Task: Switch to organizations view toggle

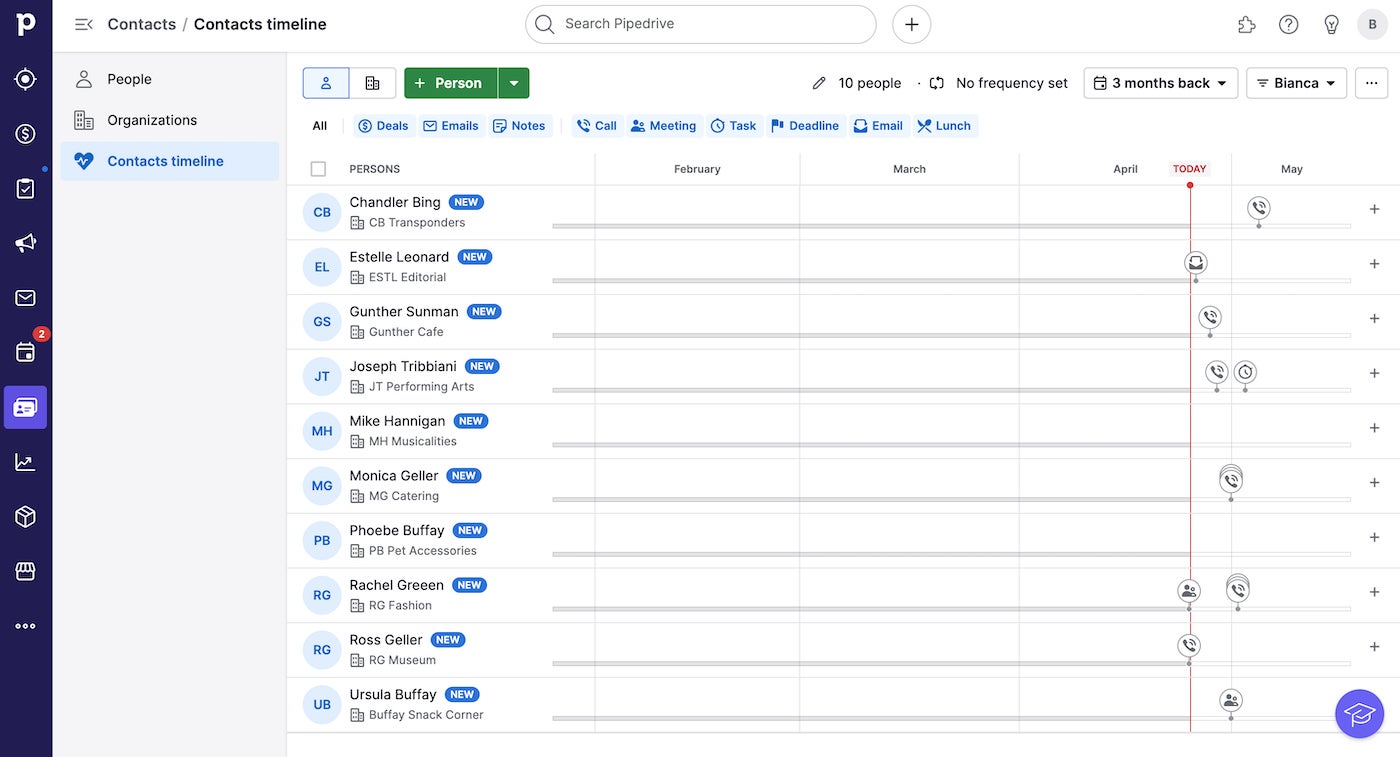Action: pos(373,83)
